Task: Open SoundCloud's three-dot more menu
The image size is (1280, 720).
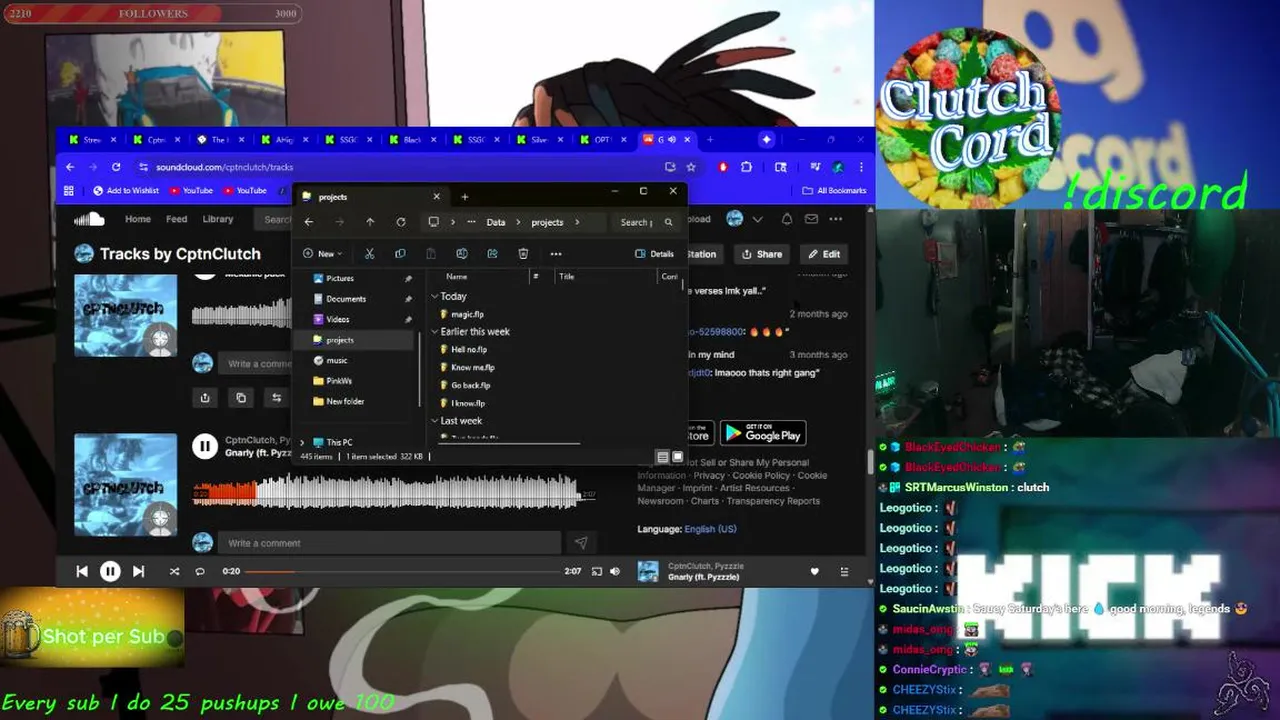Action: pos(836,219)
